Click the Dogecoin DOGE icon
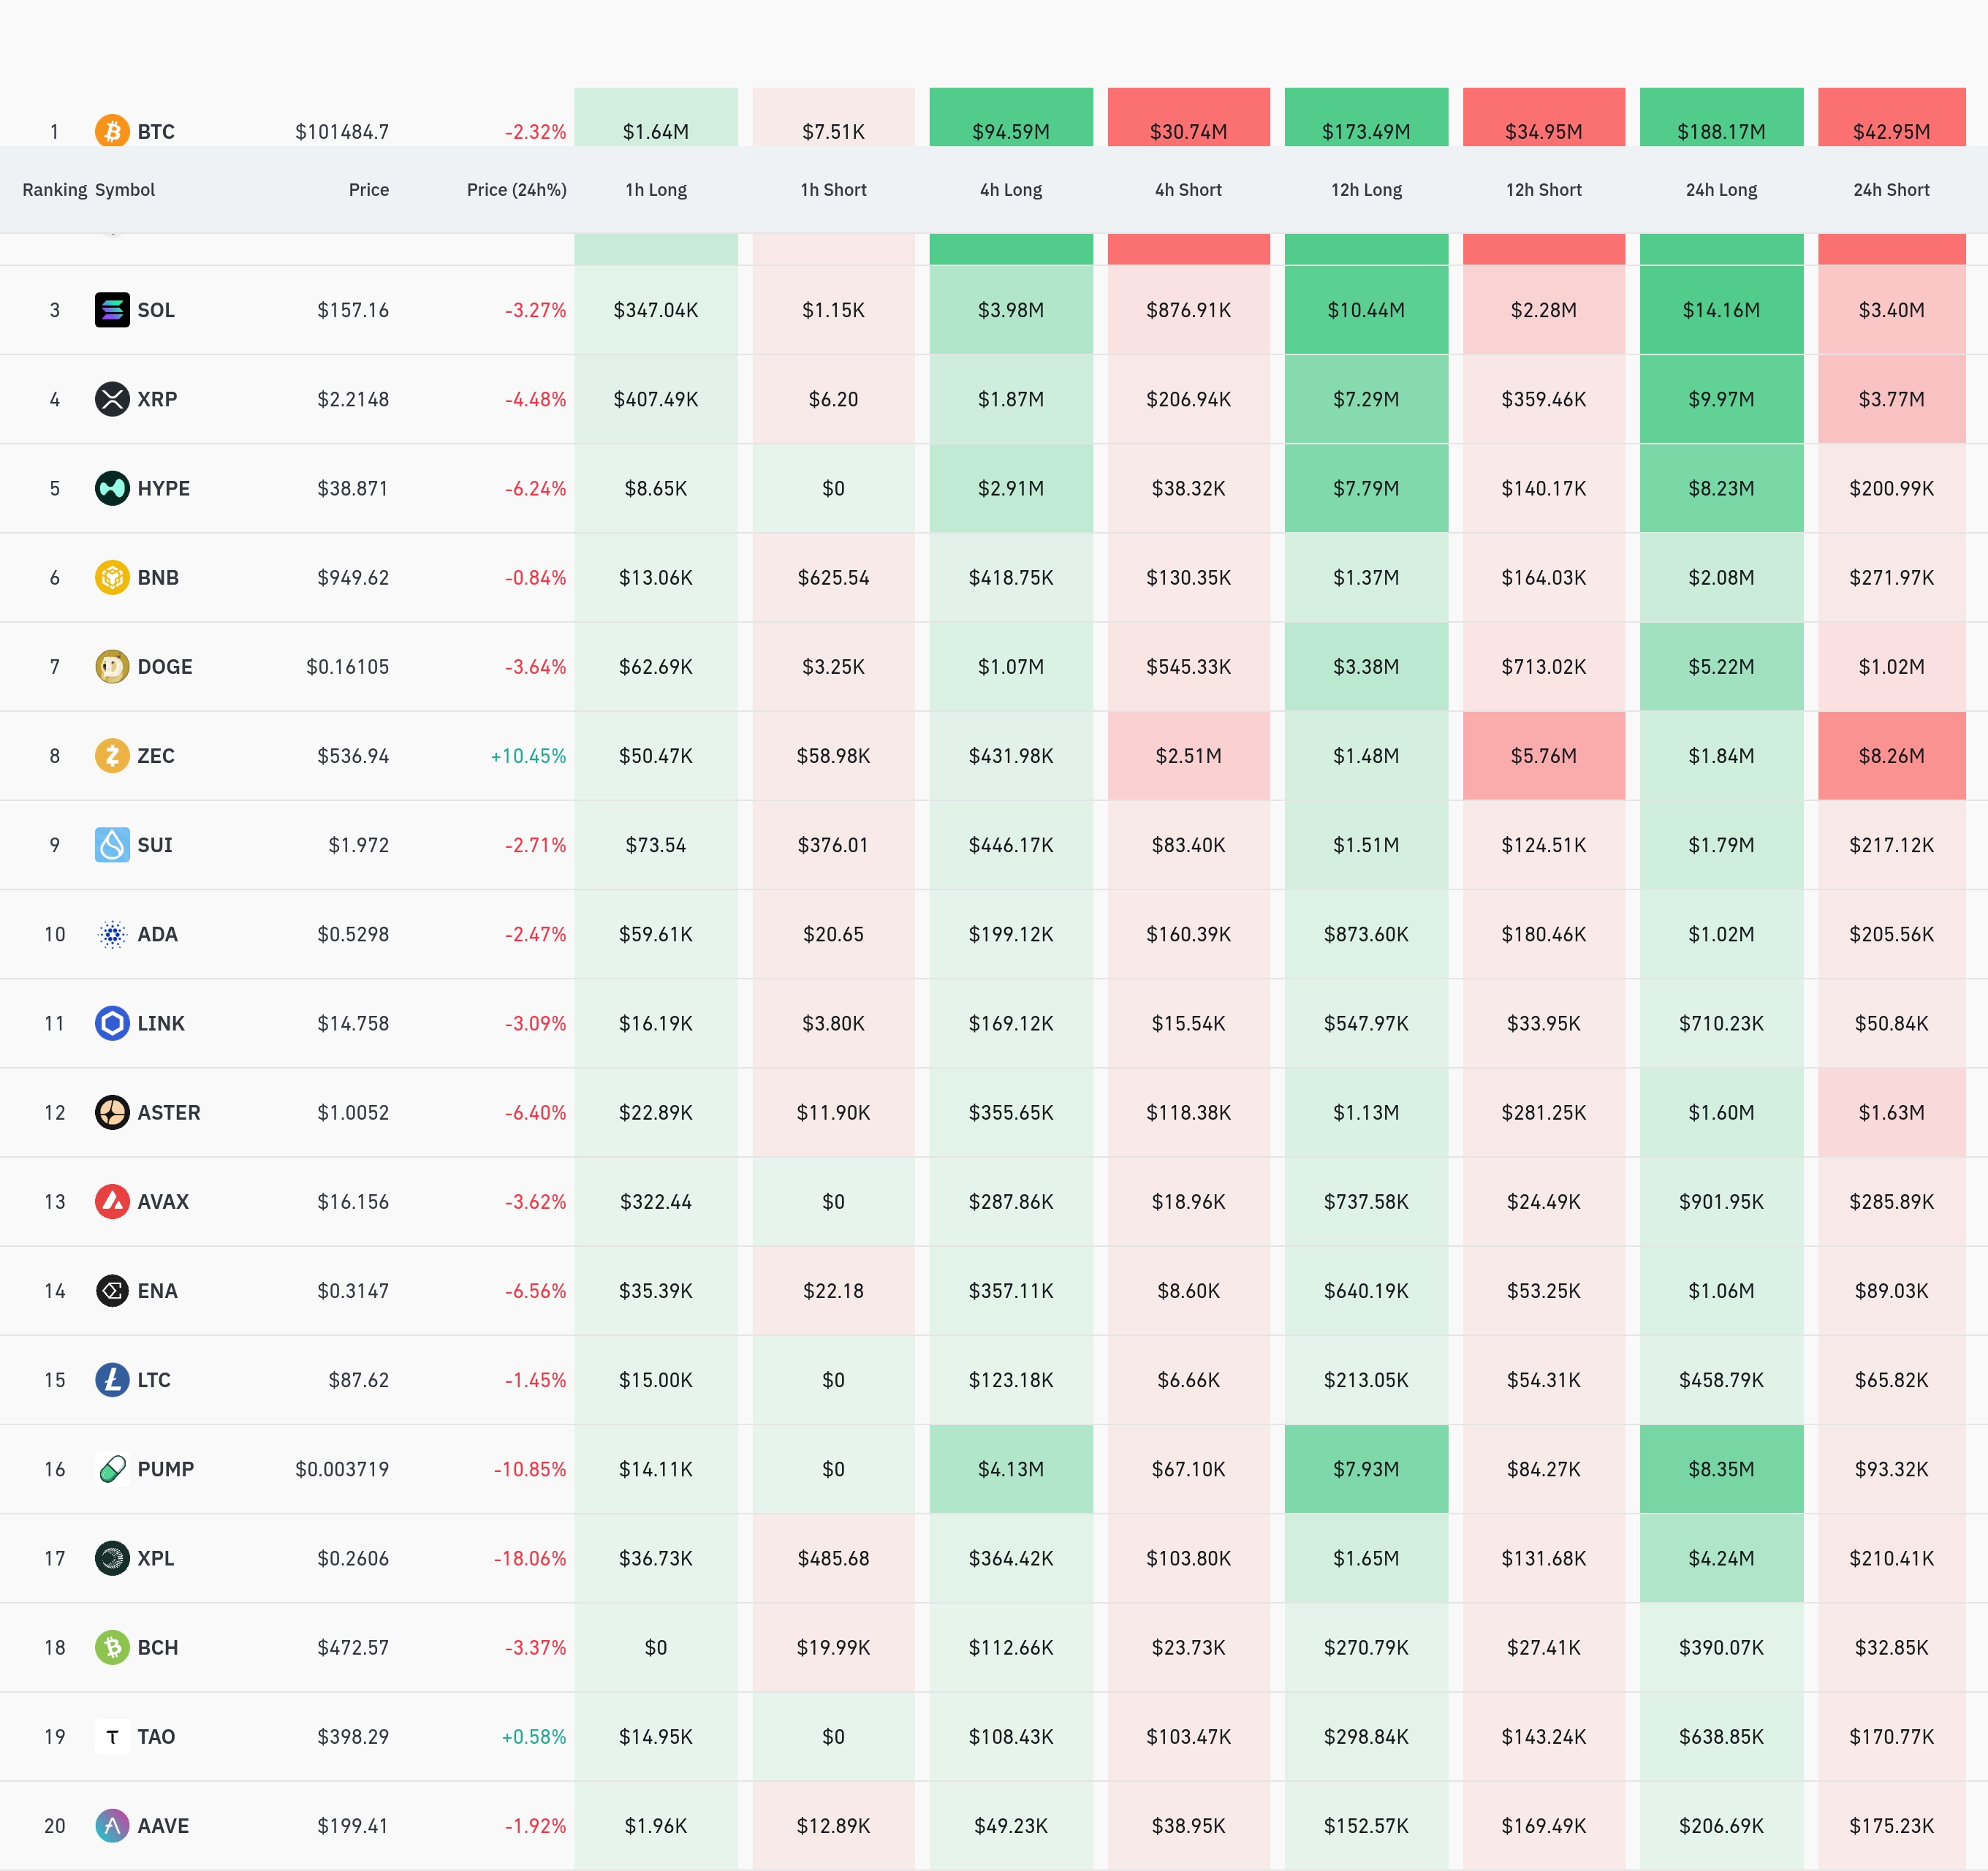The height and width of the screenshot is (1871, 1988). pyautogui.click(x=112, y=667)
